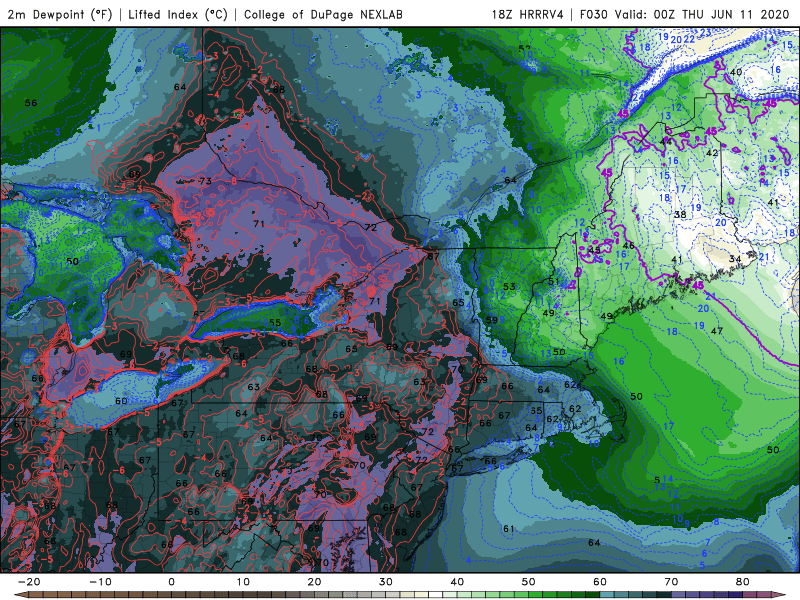Pick the brown color bar segment above -10
Viewport: 800px width, 600px height.
tap(107, 595)
